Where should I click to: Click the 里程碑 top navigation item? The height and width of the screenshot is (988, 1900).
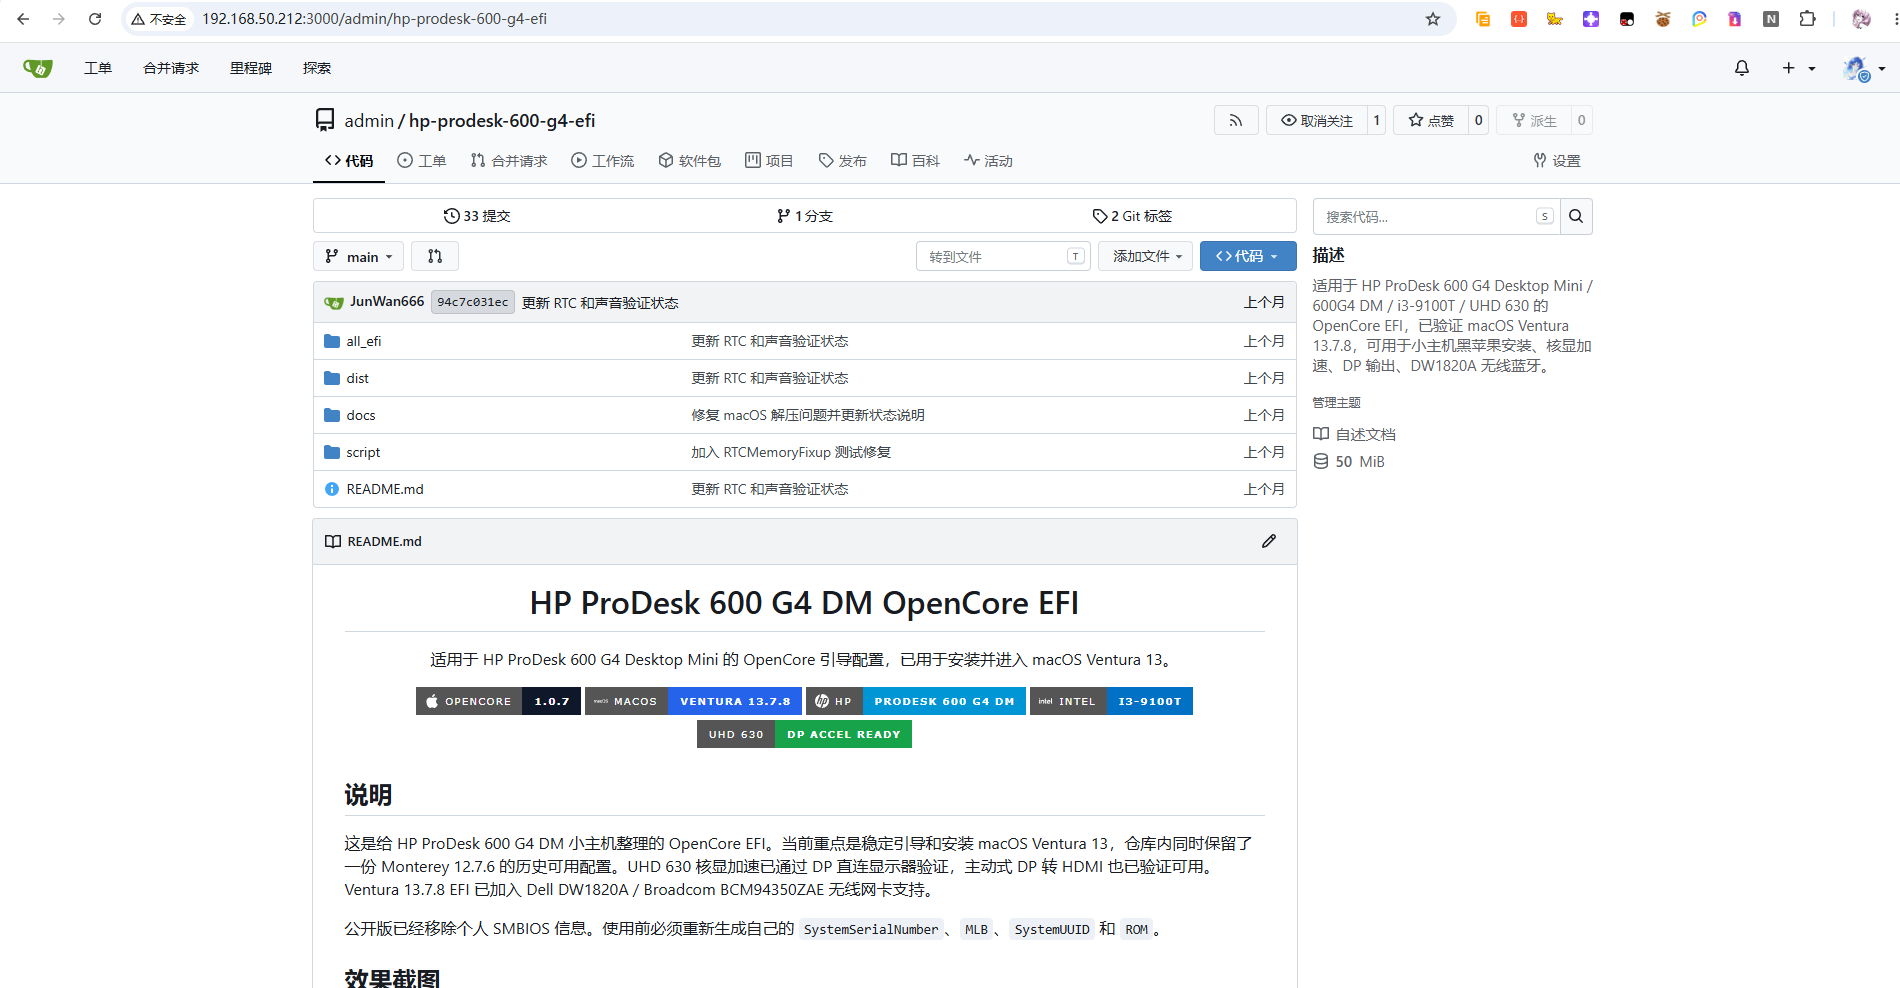click(251, 68)
